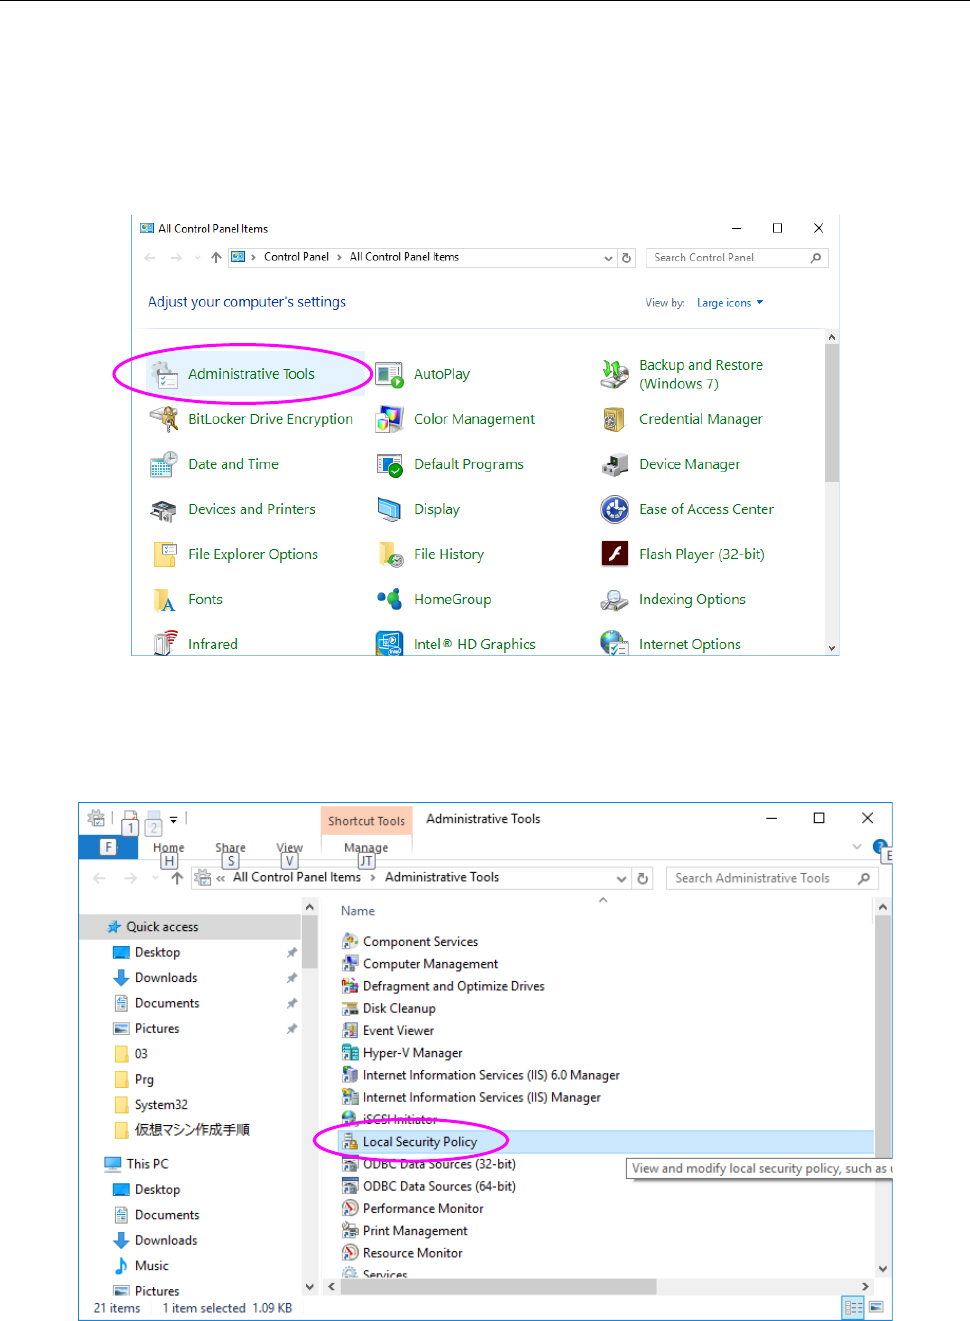
Task: Switch to large thumbnails view in status bar
Action: [x=876, y=1307]
